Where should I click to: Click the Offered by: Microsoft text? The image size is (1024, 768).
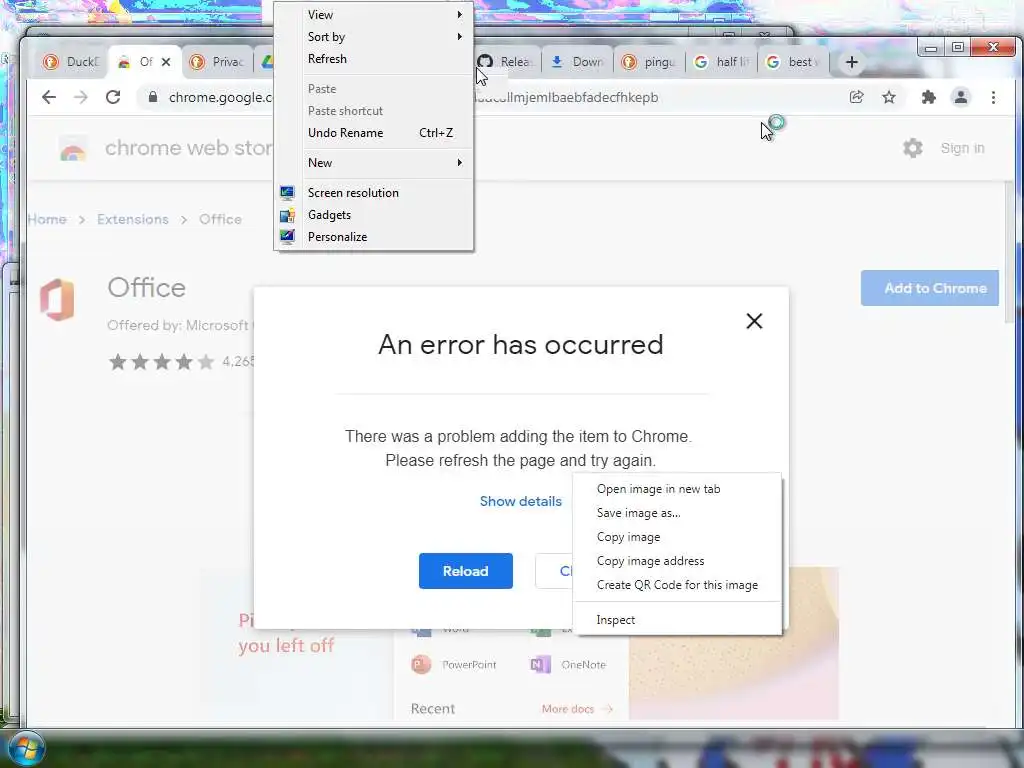[178, 325]
